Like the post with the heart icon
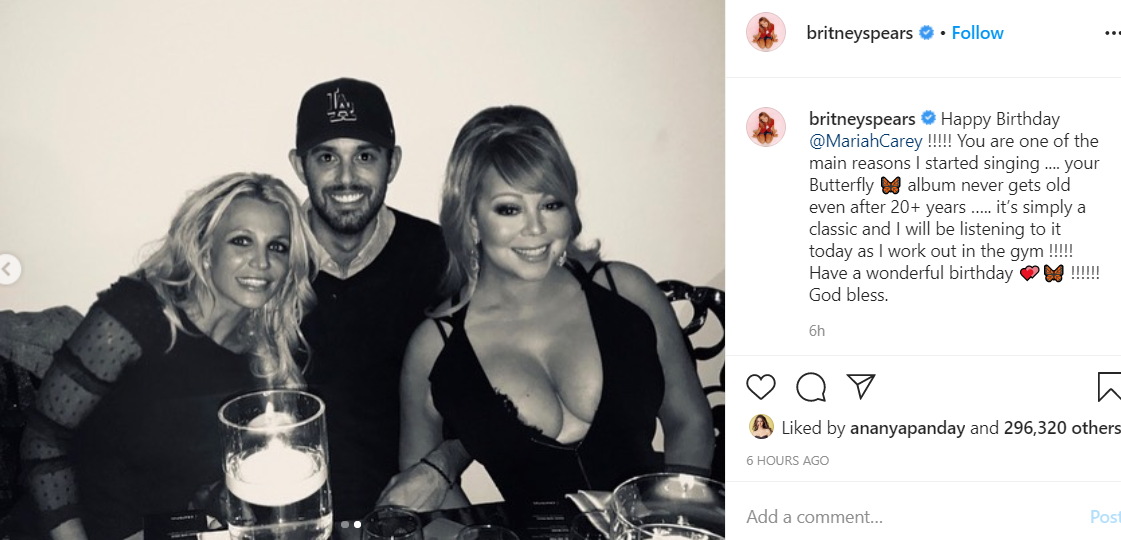Viewport: 1121px width, 540px height. [761, 387]
